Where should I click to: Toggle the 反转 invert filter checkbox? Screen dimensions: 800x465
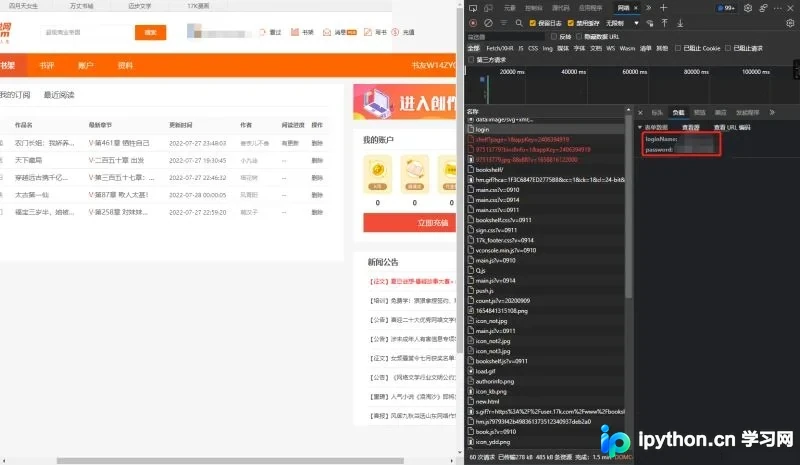[554, 37]
